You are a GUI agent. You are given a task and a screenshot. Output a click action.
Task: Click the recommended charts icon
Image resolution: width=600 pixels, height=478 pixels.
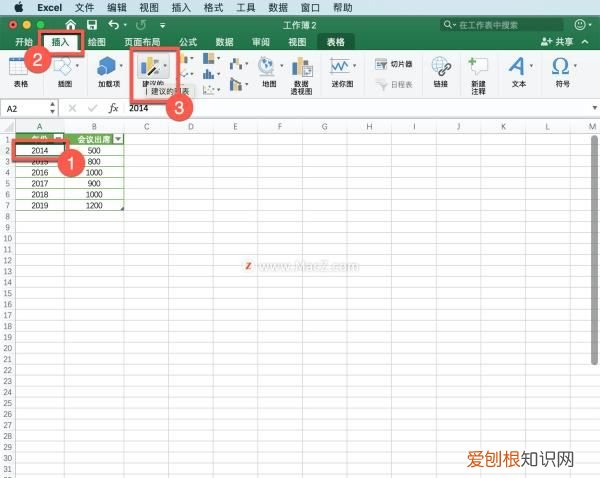tap(153, 69)
